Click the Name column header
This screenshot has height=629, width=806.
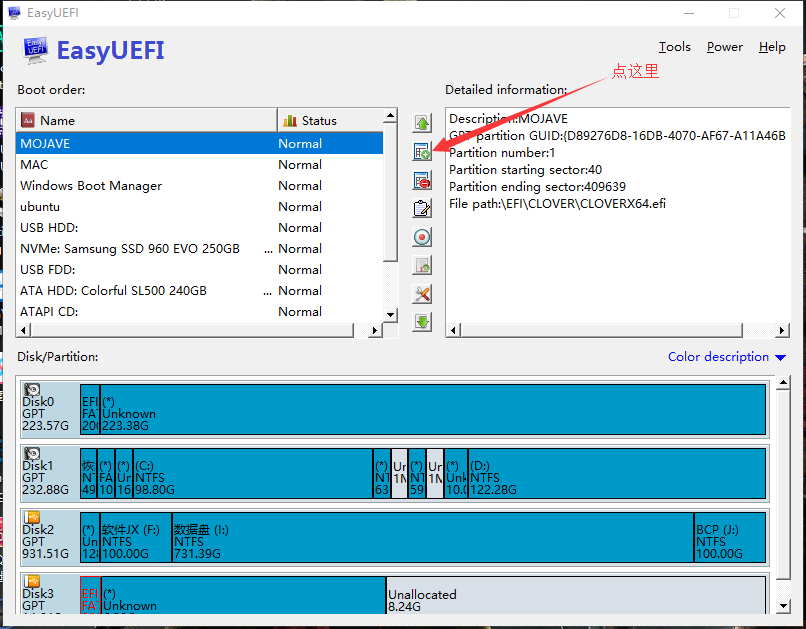[146, 120]
